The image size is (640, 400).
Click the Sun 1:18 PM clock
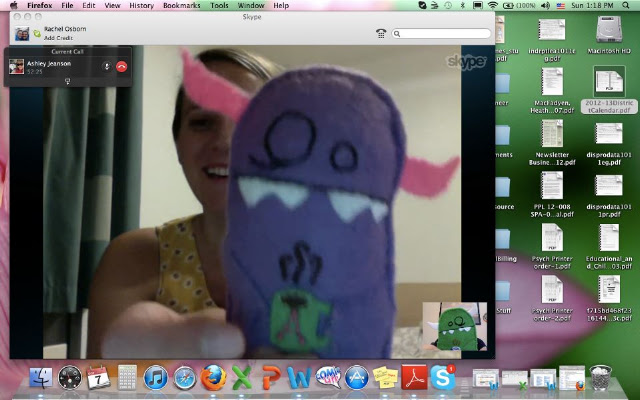[592, 5]
